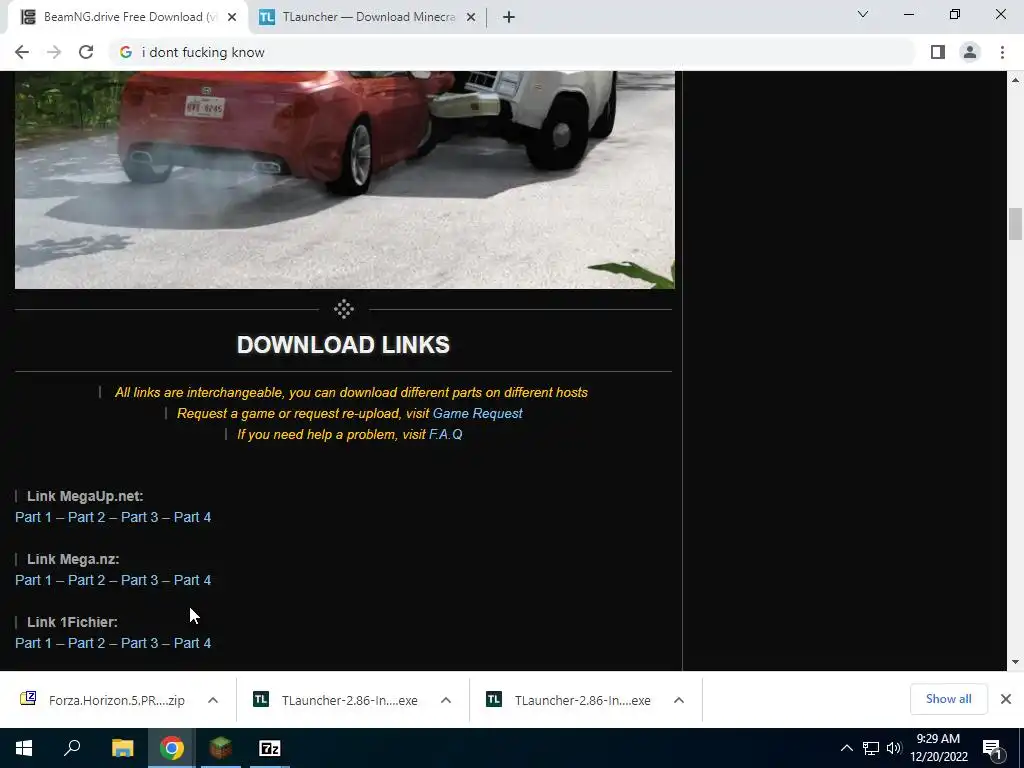1024x768 pixels.
Task: Open the notification center icon
Action: coord(993,749)
